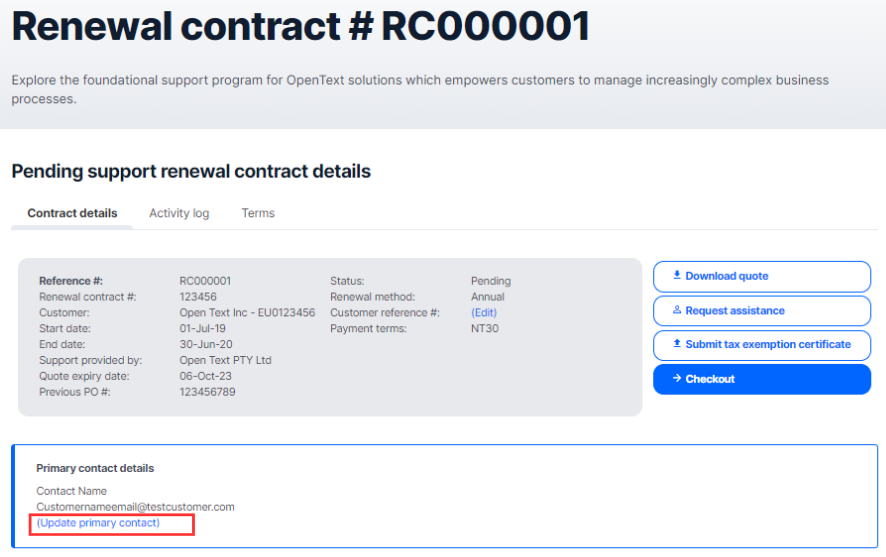Screen dimensions: 886x557
Task: Click the Download quote button label
Action: tap(727, 276)
